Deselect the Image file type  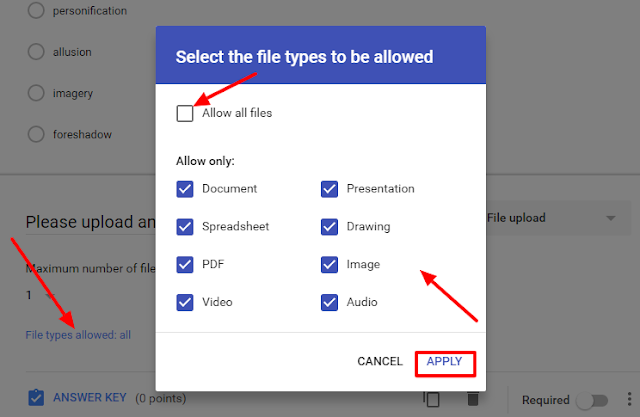pyautogui.click(x=330, y=264)
